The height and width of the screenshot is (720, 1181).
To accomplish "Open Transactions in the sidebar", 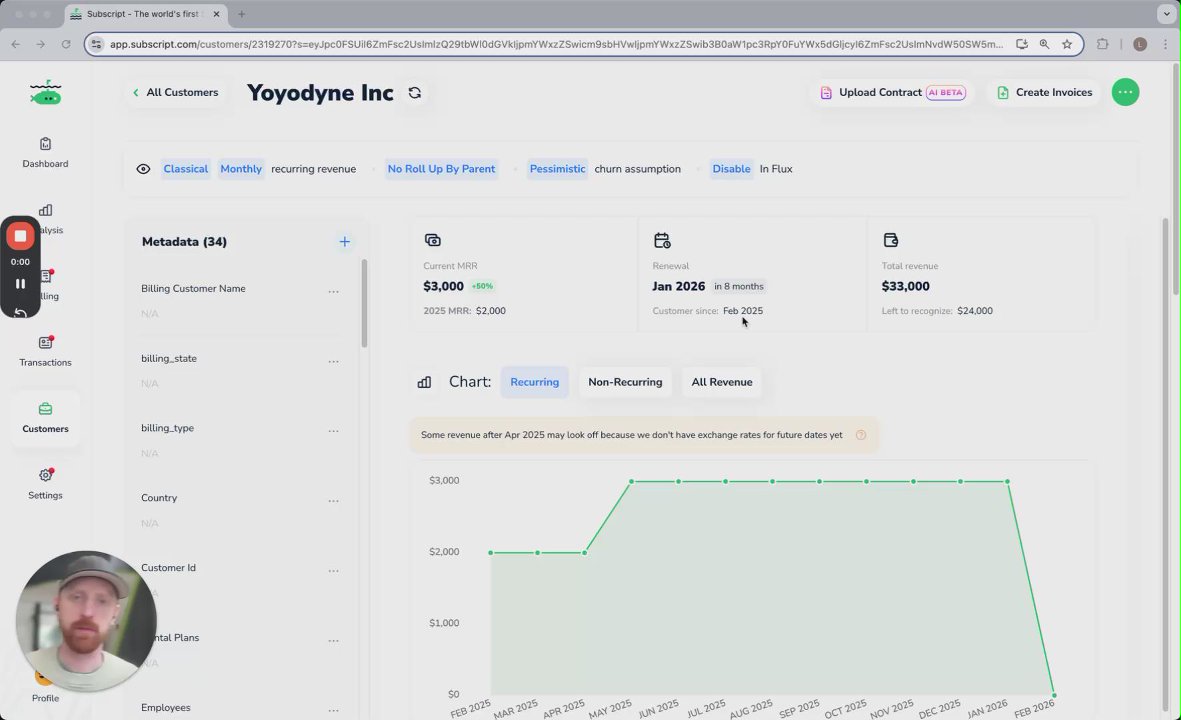I will pos(45,352).
